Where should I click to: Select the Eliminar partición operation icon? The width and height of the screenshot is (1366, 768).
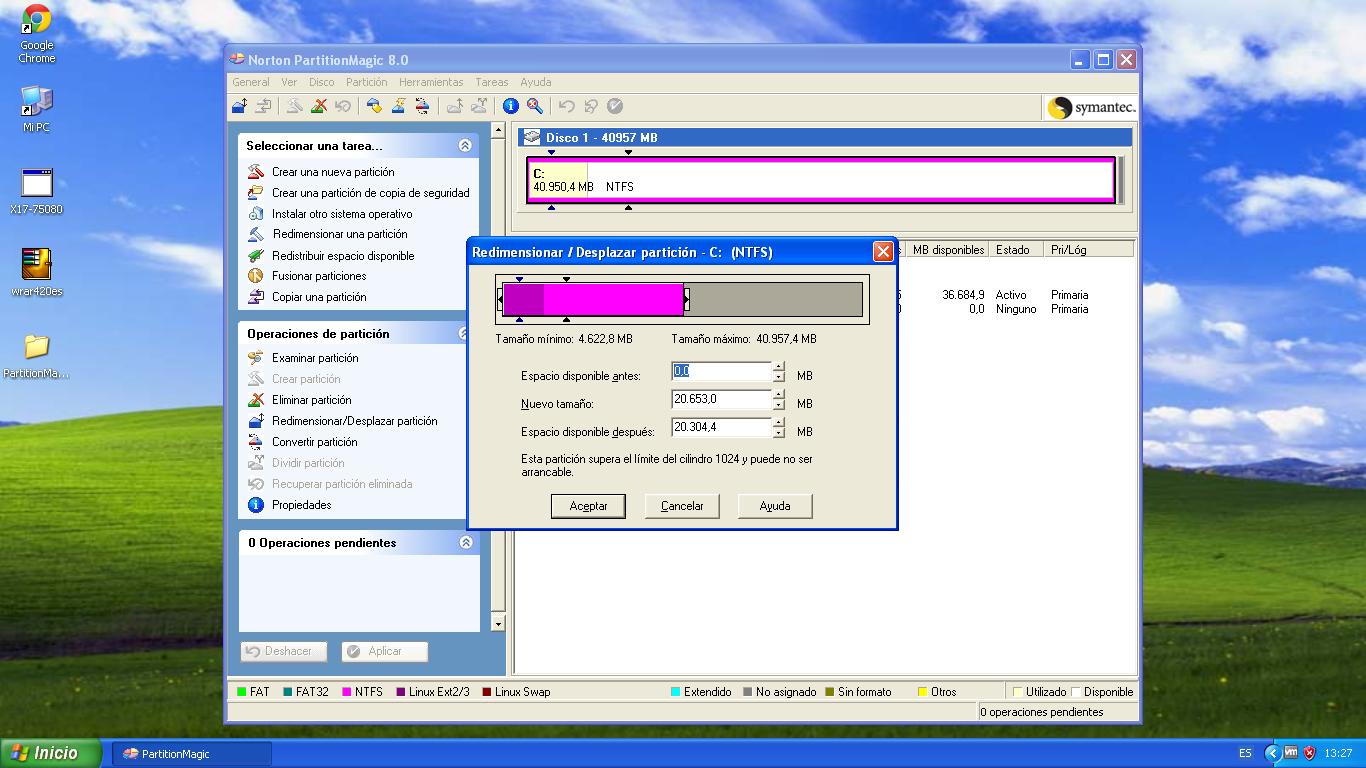tap(258, 399)
